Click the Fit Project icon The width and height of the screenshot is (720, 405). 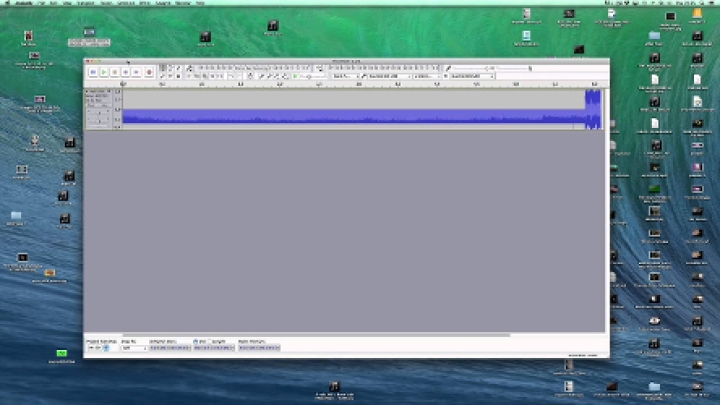pyautogui.click(x=285, y=76)
